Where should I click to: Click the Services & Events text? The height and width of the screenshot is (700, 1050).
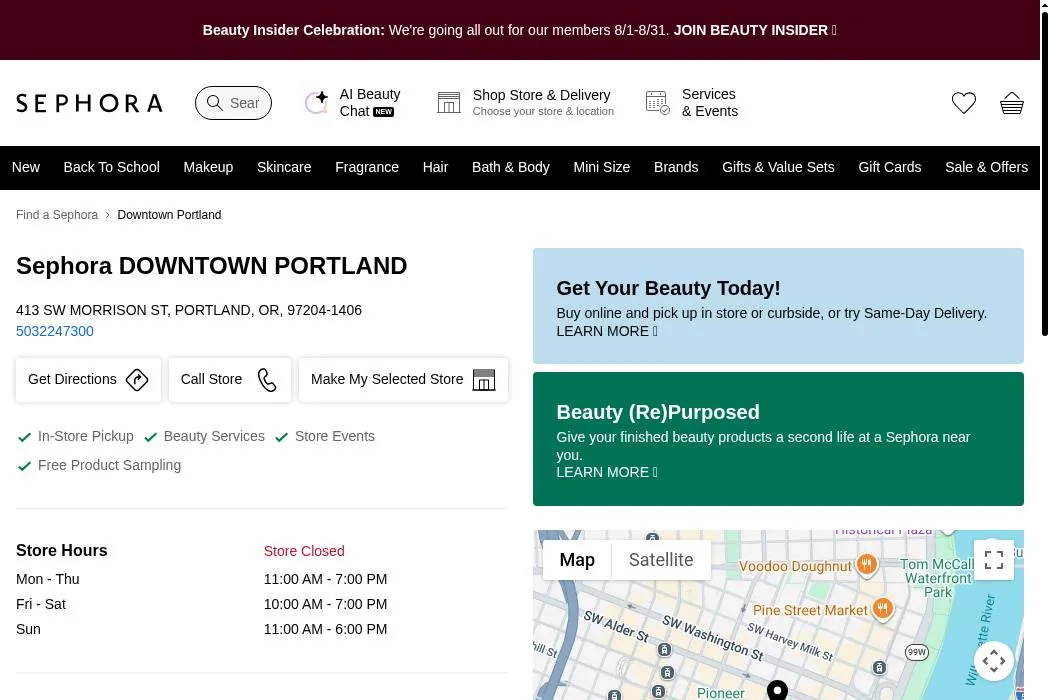[x=710, y=102]
